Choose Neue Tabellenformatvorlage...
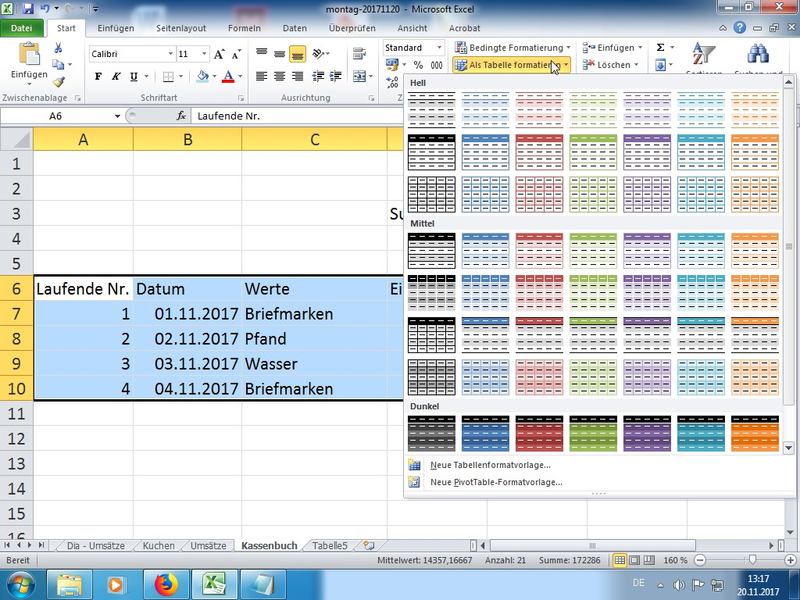 tap(490, 465)
